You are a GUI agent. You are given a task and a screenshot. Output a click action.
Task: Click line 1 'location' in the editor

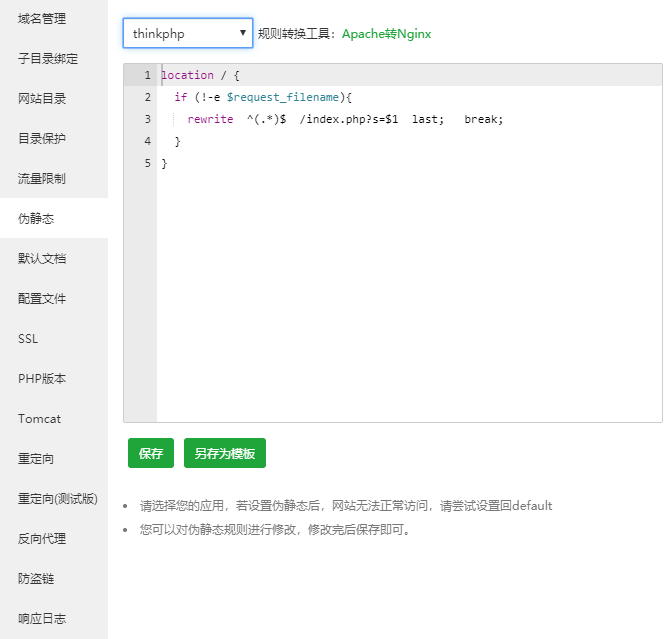pyautogui.click(x=187, y=75)
